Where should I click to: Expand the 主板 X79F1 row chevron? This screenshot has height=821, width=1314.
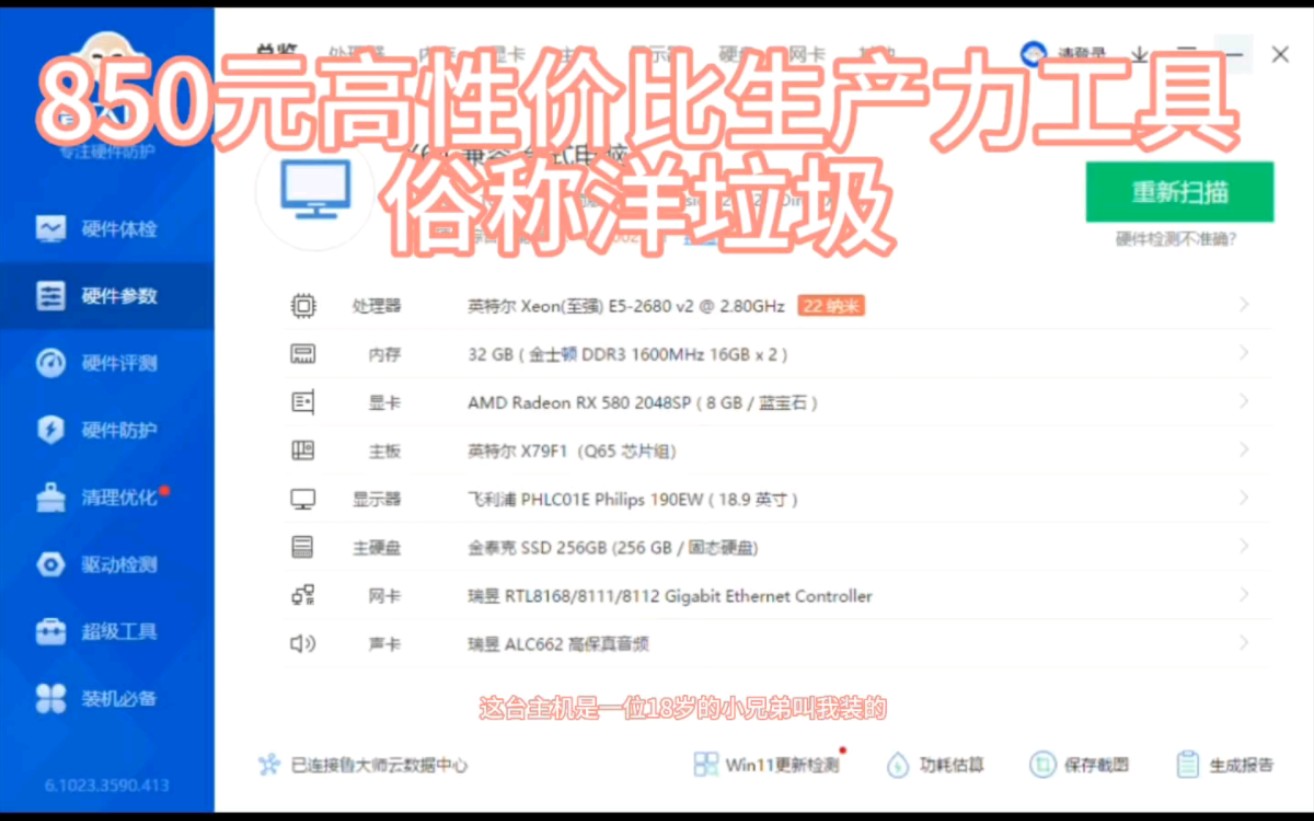1244,449
